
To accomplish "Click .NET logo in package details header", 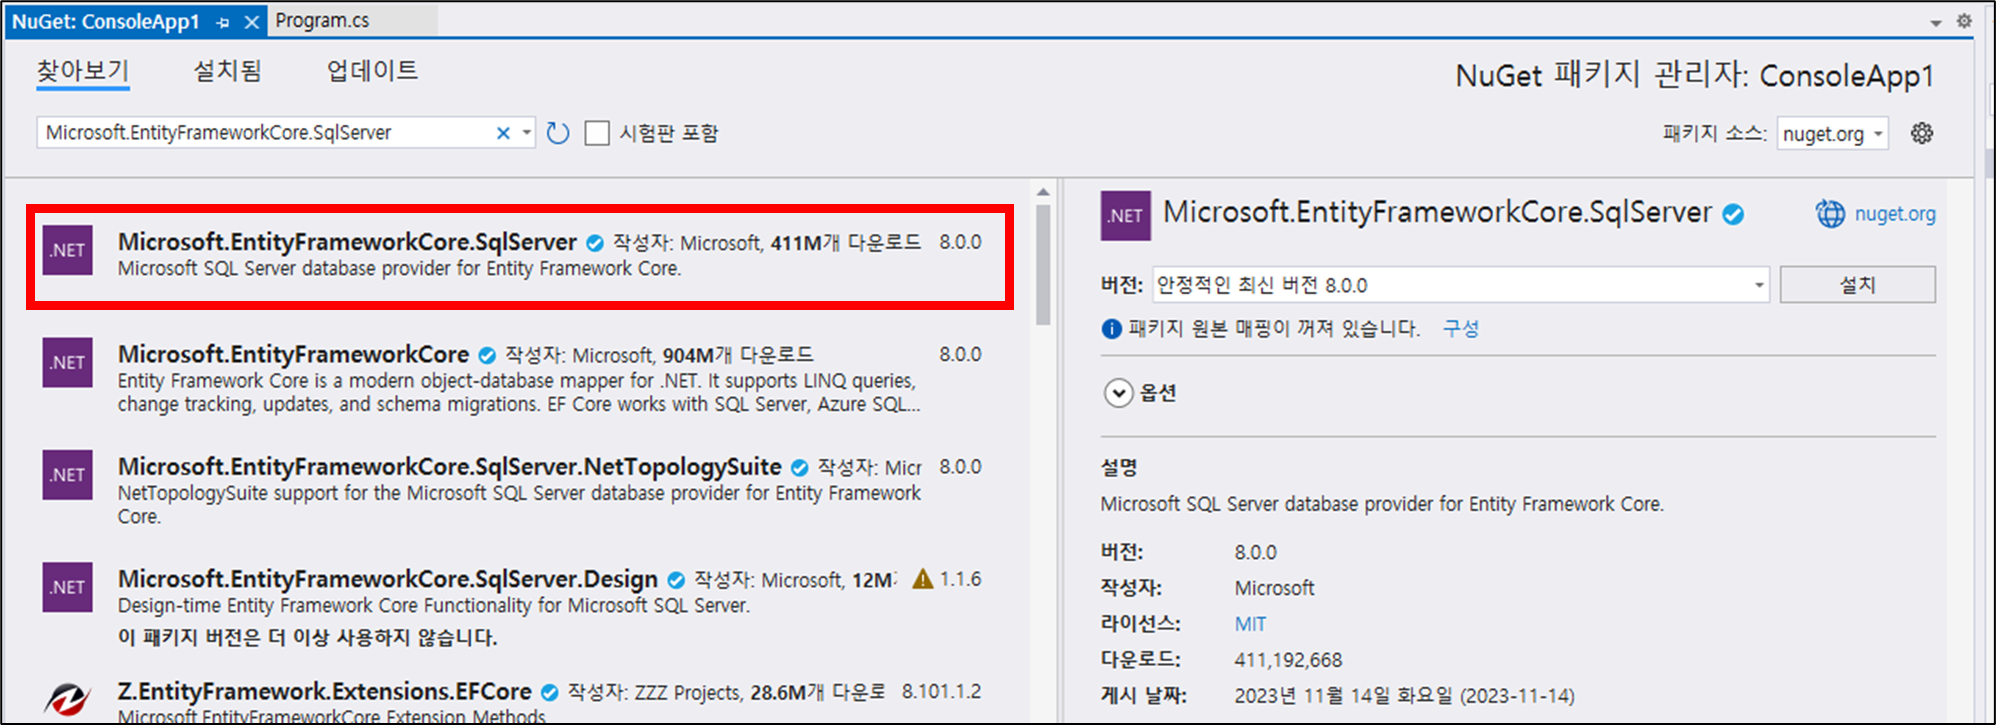I will [x=1125, y=215].
